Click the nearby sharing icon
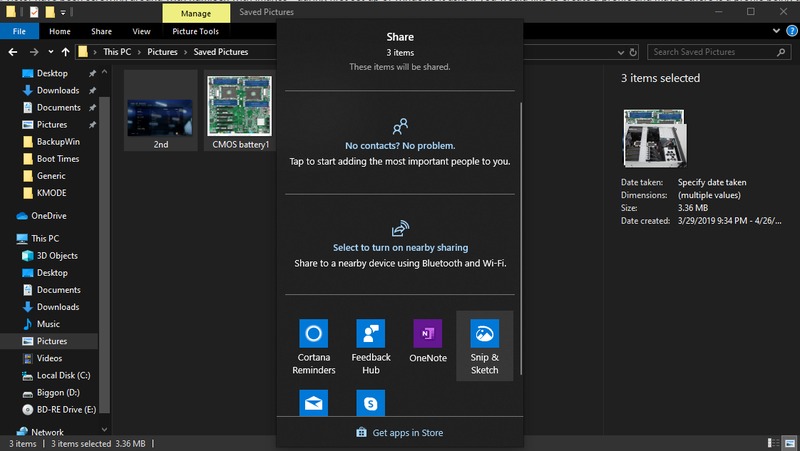The width and height of the screenshot is (800, 451). [400, 228]
